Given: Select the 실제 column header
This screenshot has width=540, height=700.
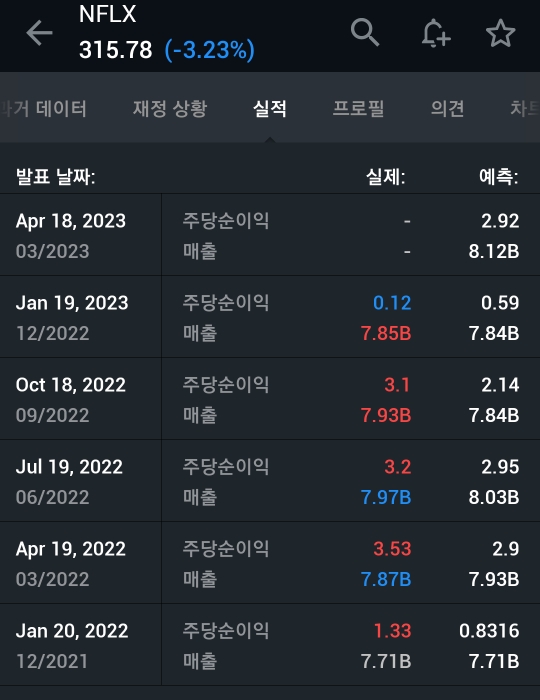Looking at the screenshot, I should click(x=386, y=177).
